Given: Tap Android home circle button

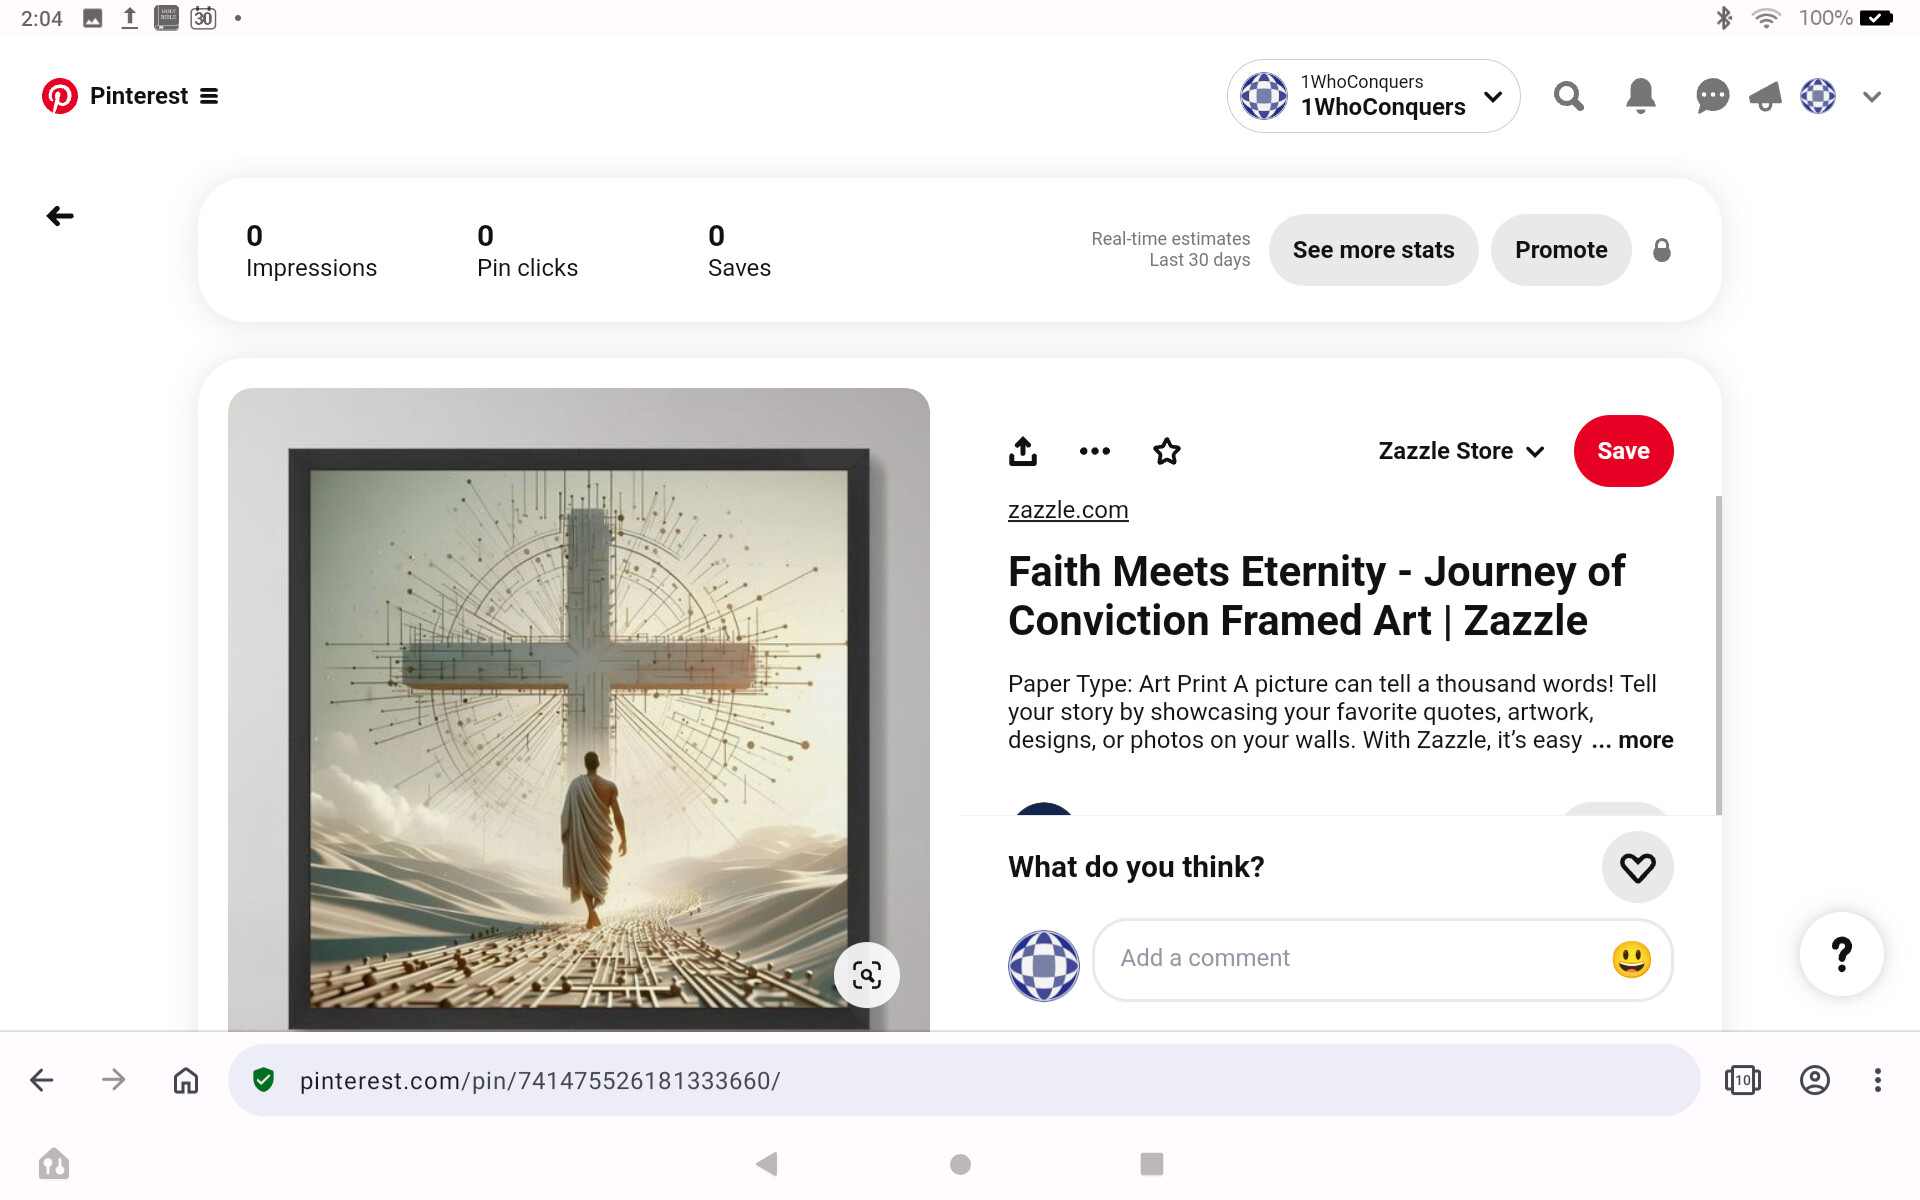Looking at the screenshot, I should (960, 1164).
